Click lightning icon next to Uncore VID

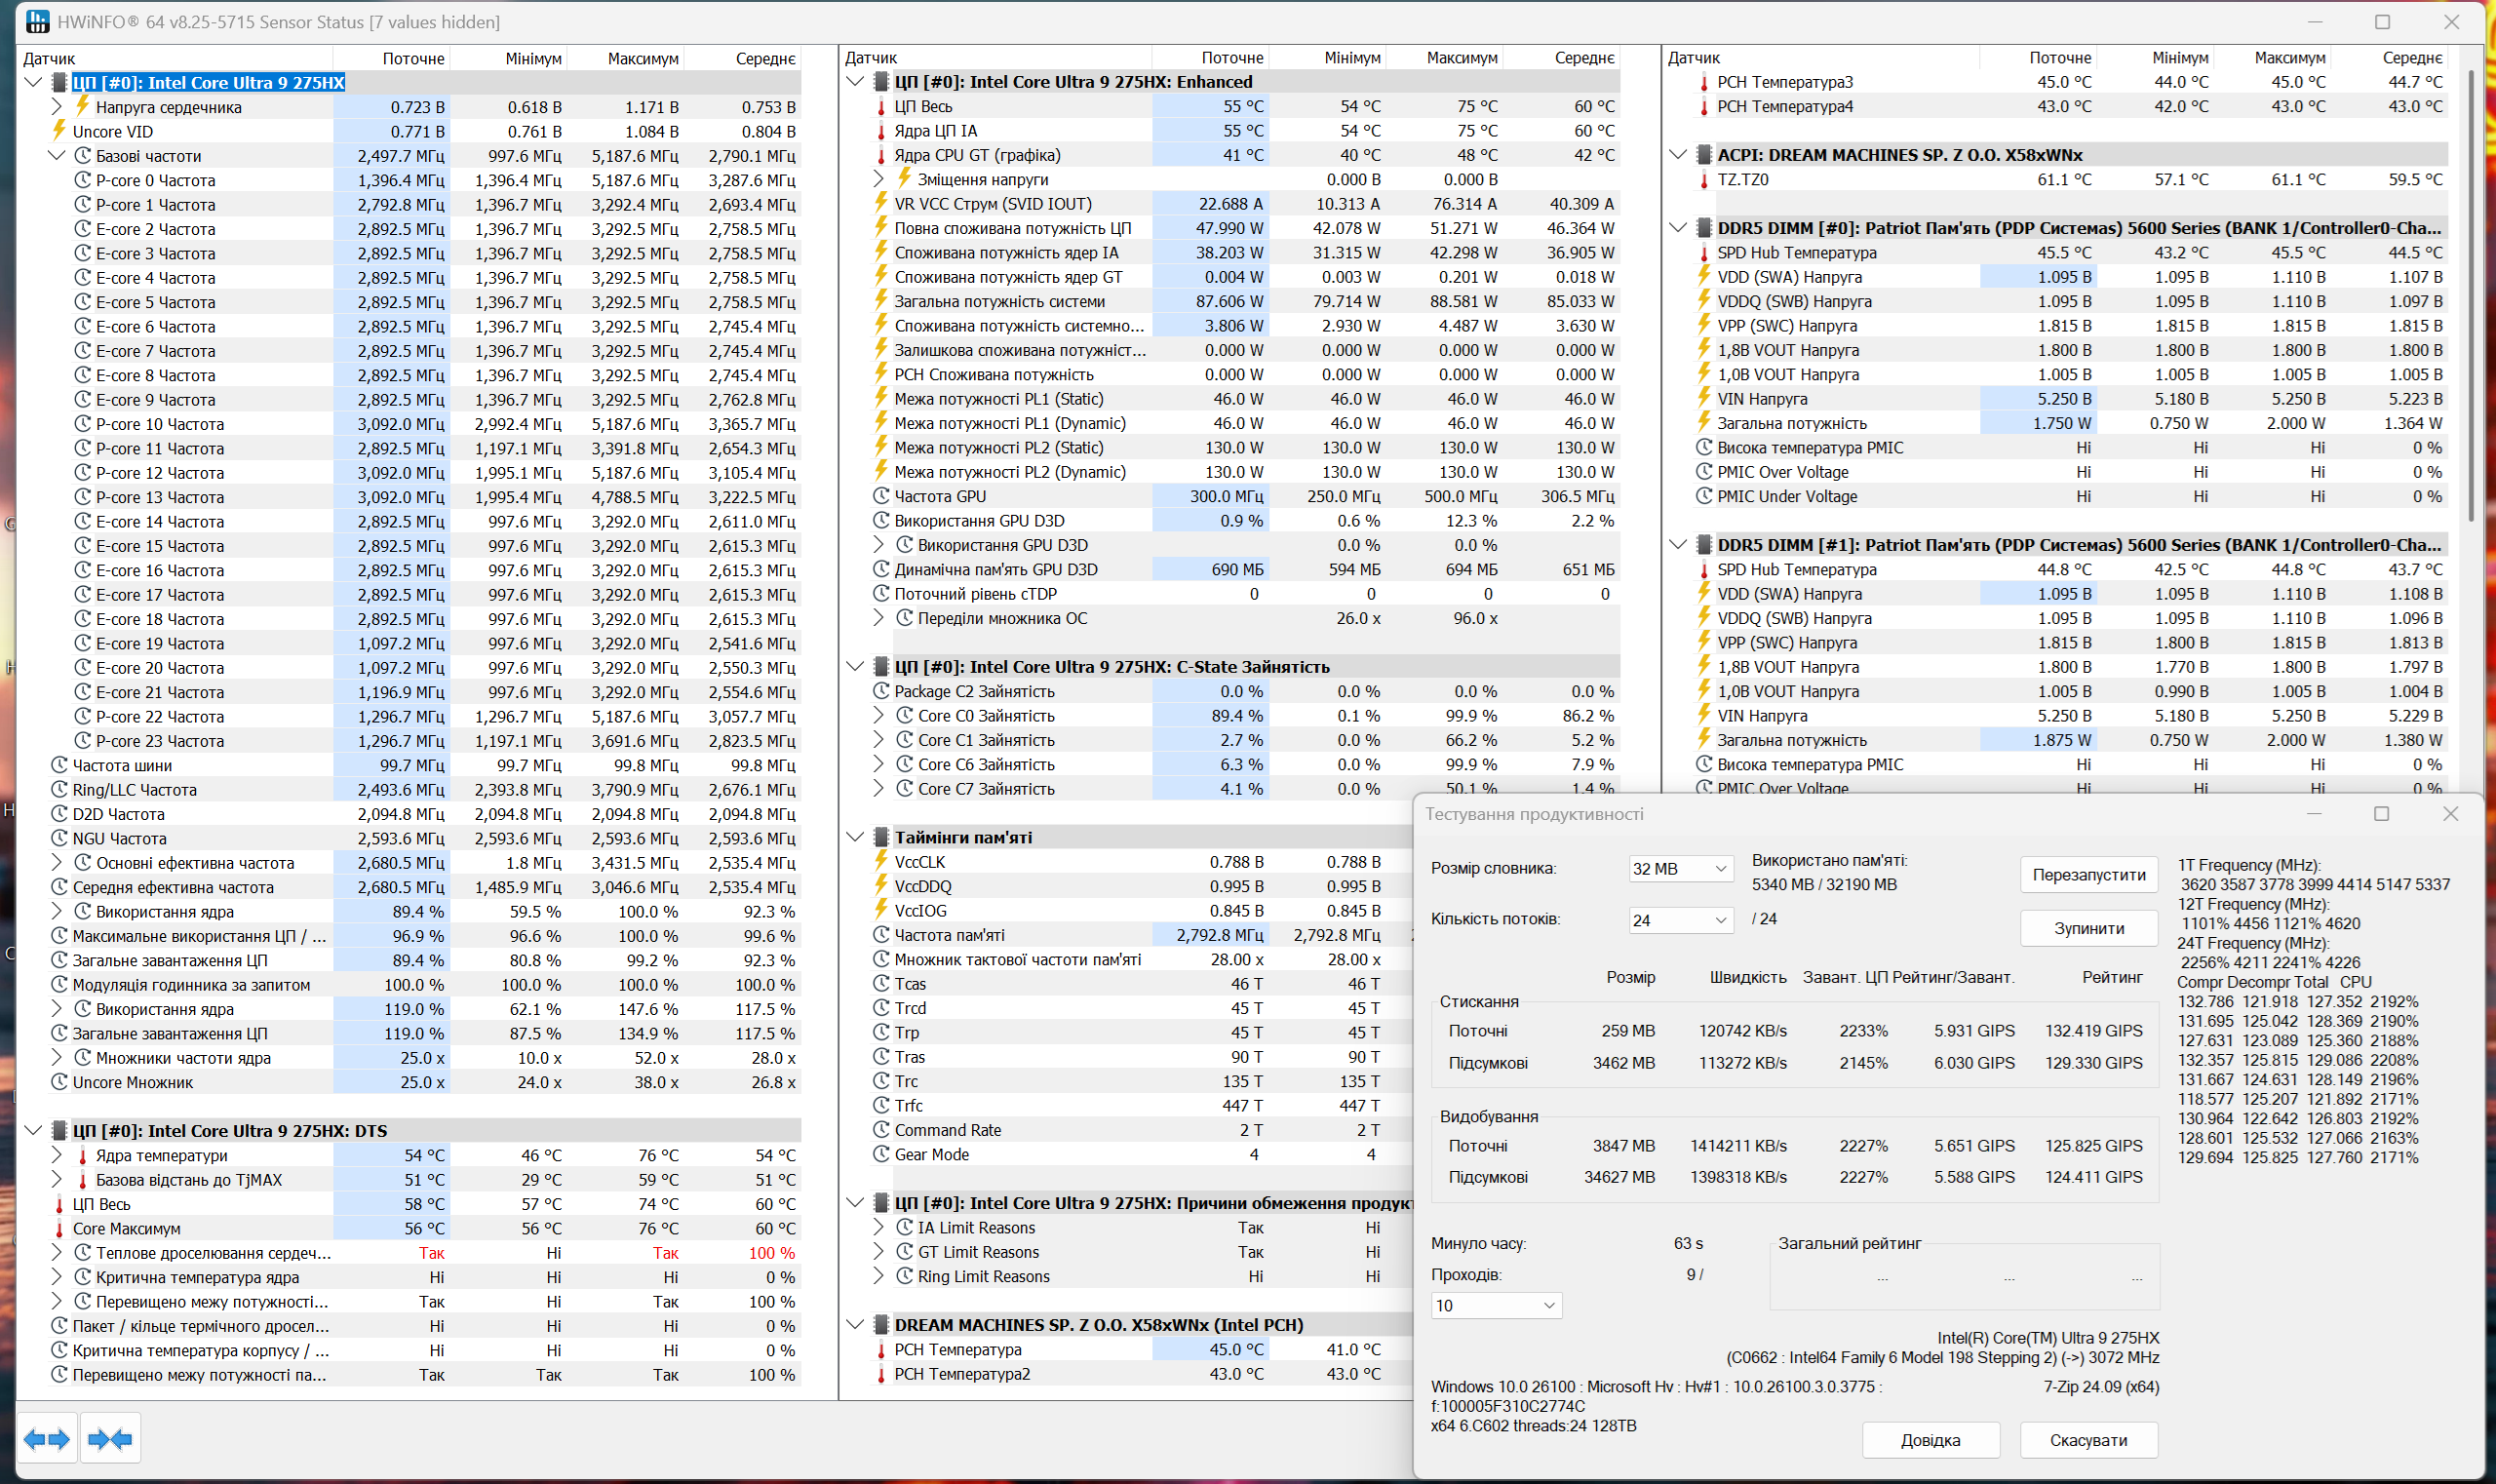tap(59, 131)
